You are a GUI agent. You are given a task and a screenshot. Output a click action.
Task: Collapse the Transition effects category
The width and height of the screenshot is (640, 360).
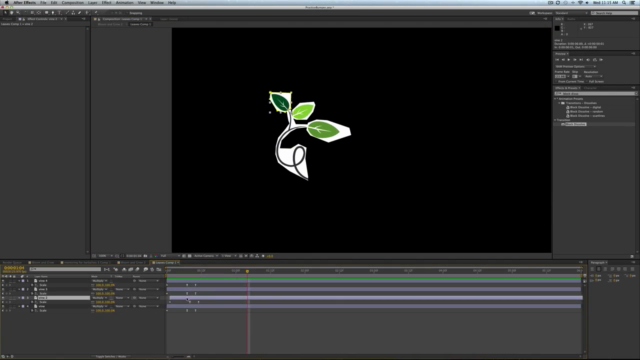tap(556, 120)
